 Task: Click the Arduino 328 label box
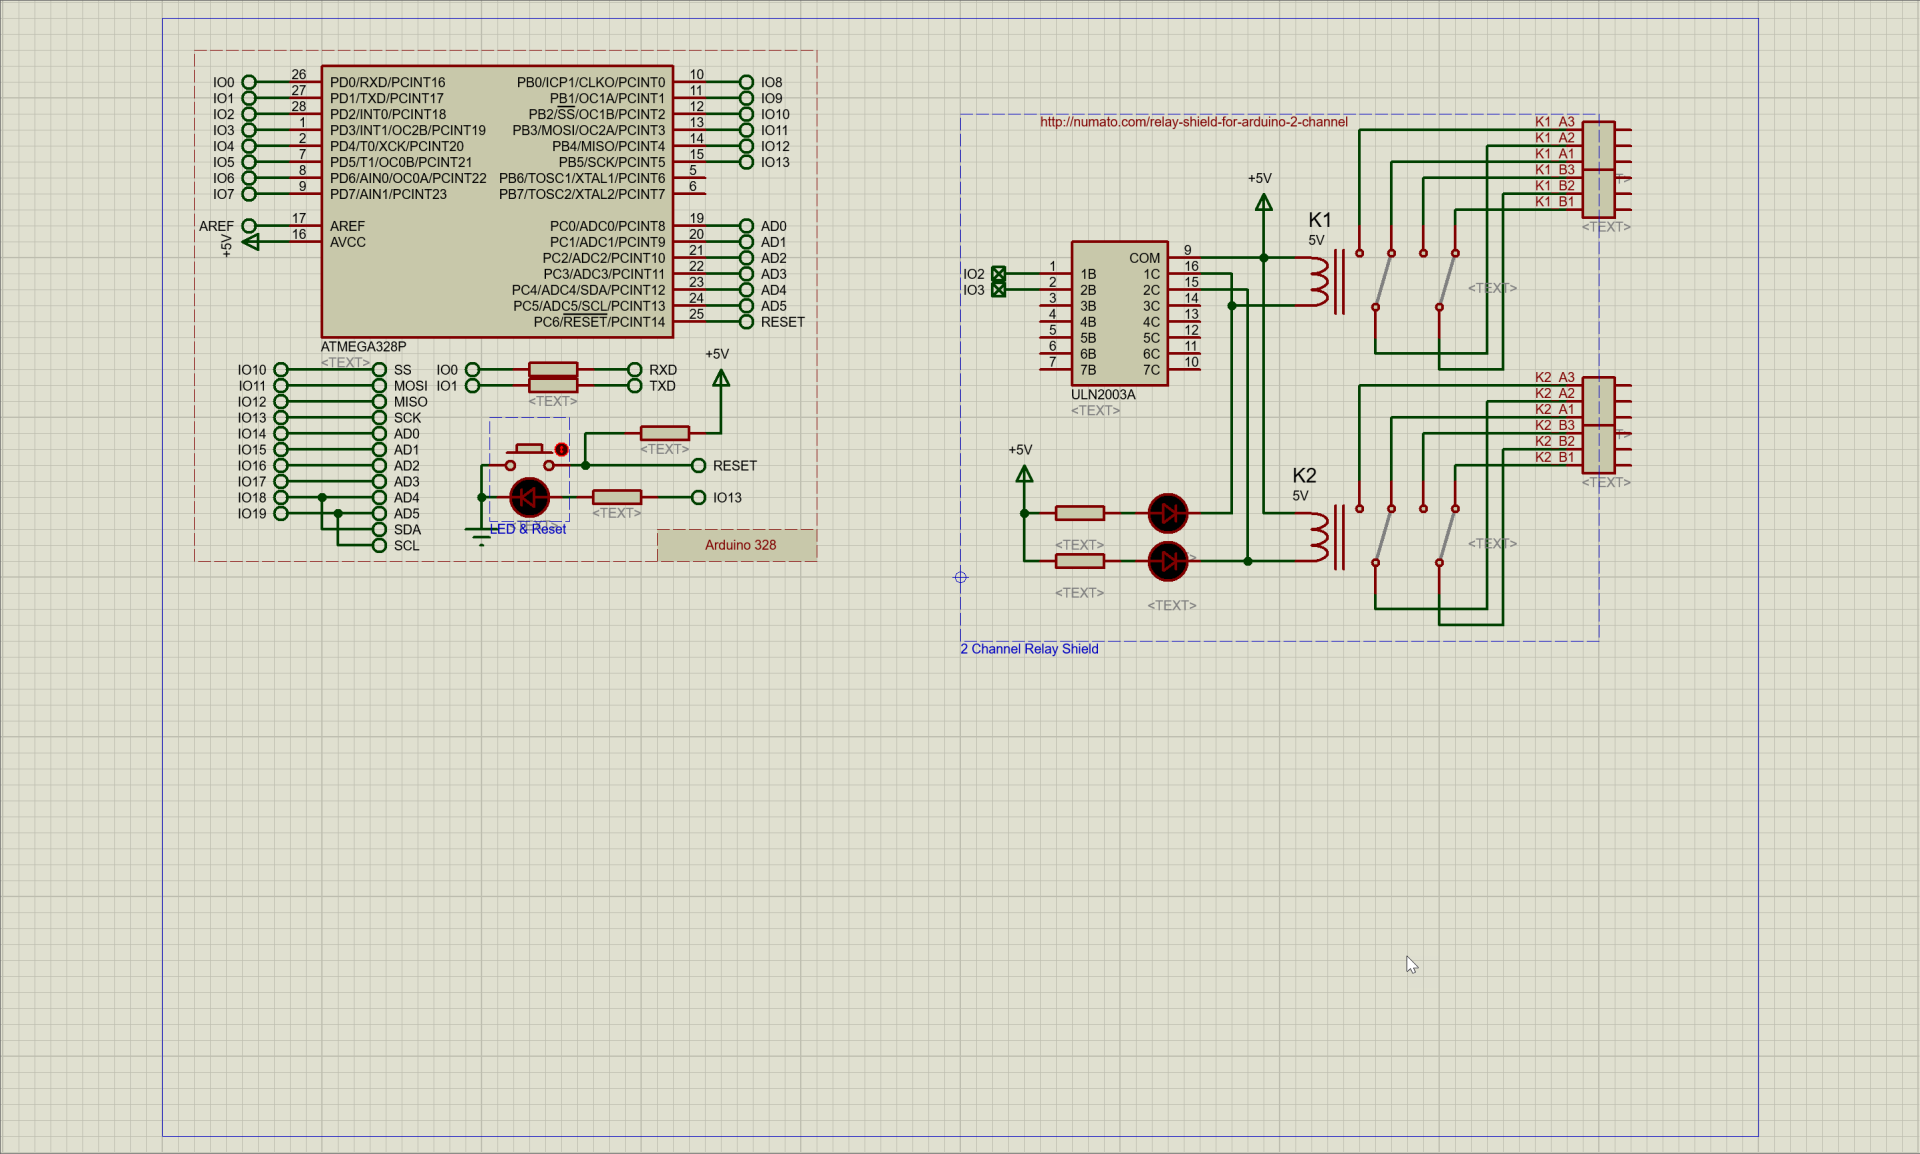coord(737,545)
